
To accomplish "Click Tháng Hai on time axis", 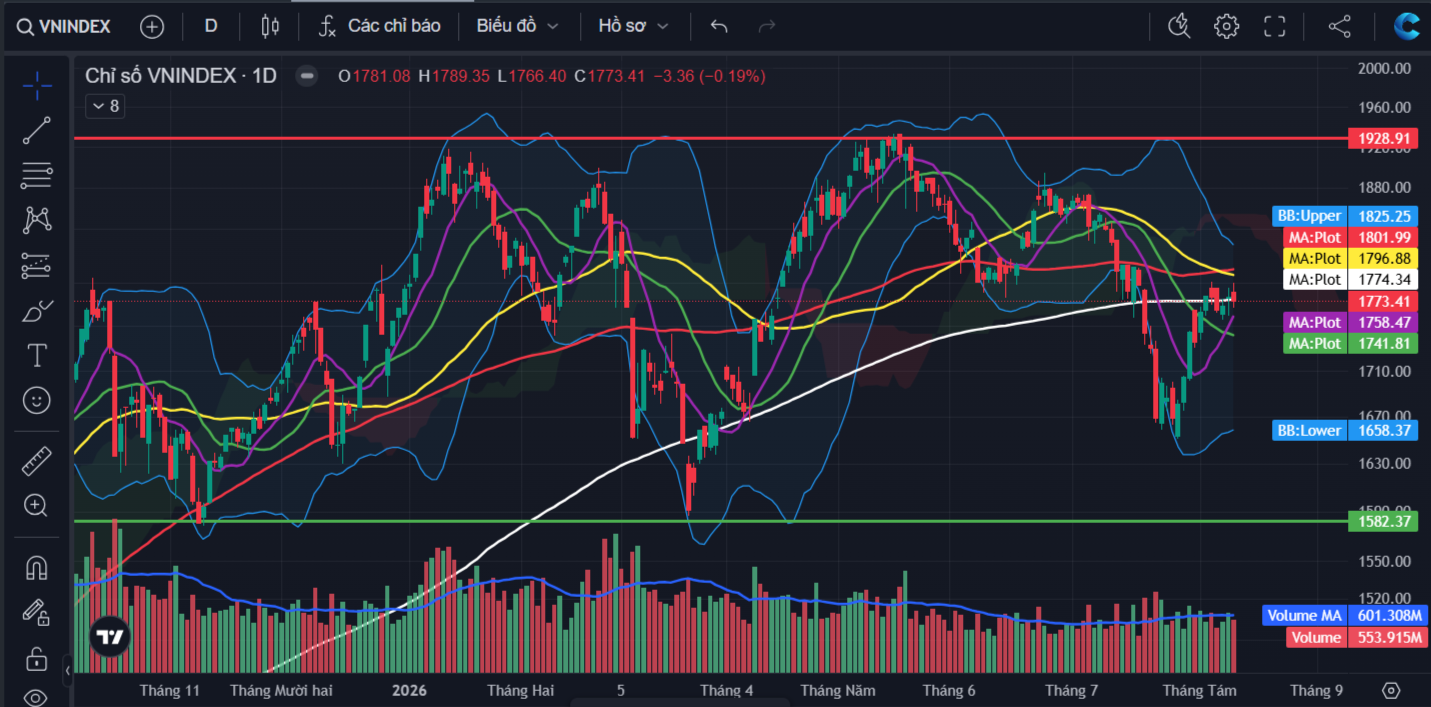I will pyautogui.click(x=520, y=691).
